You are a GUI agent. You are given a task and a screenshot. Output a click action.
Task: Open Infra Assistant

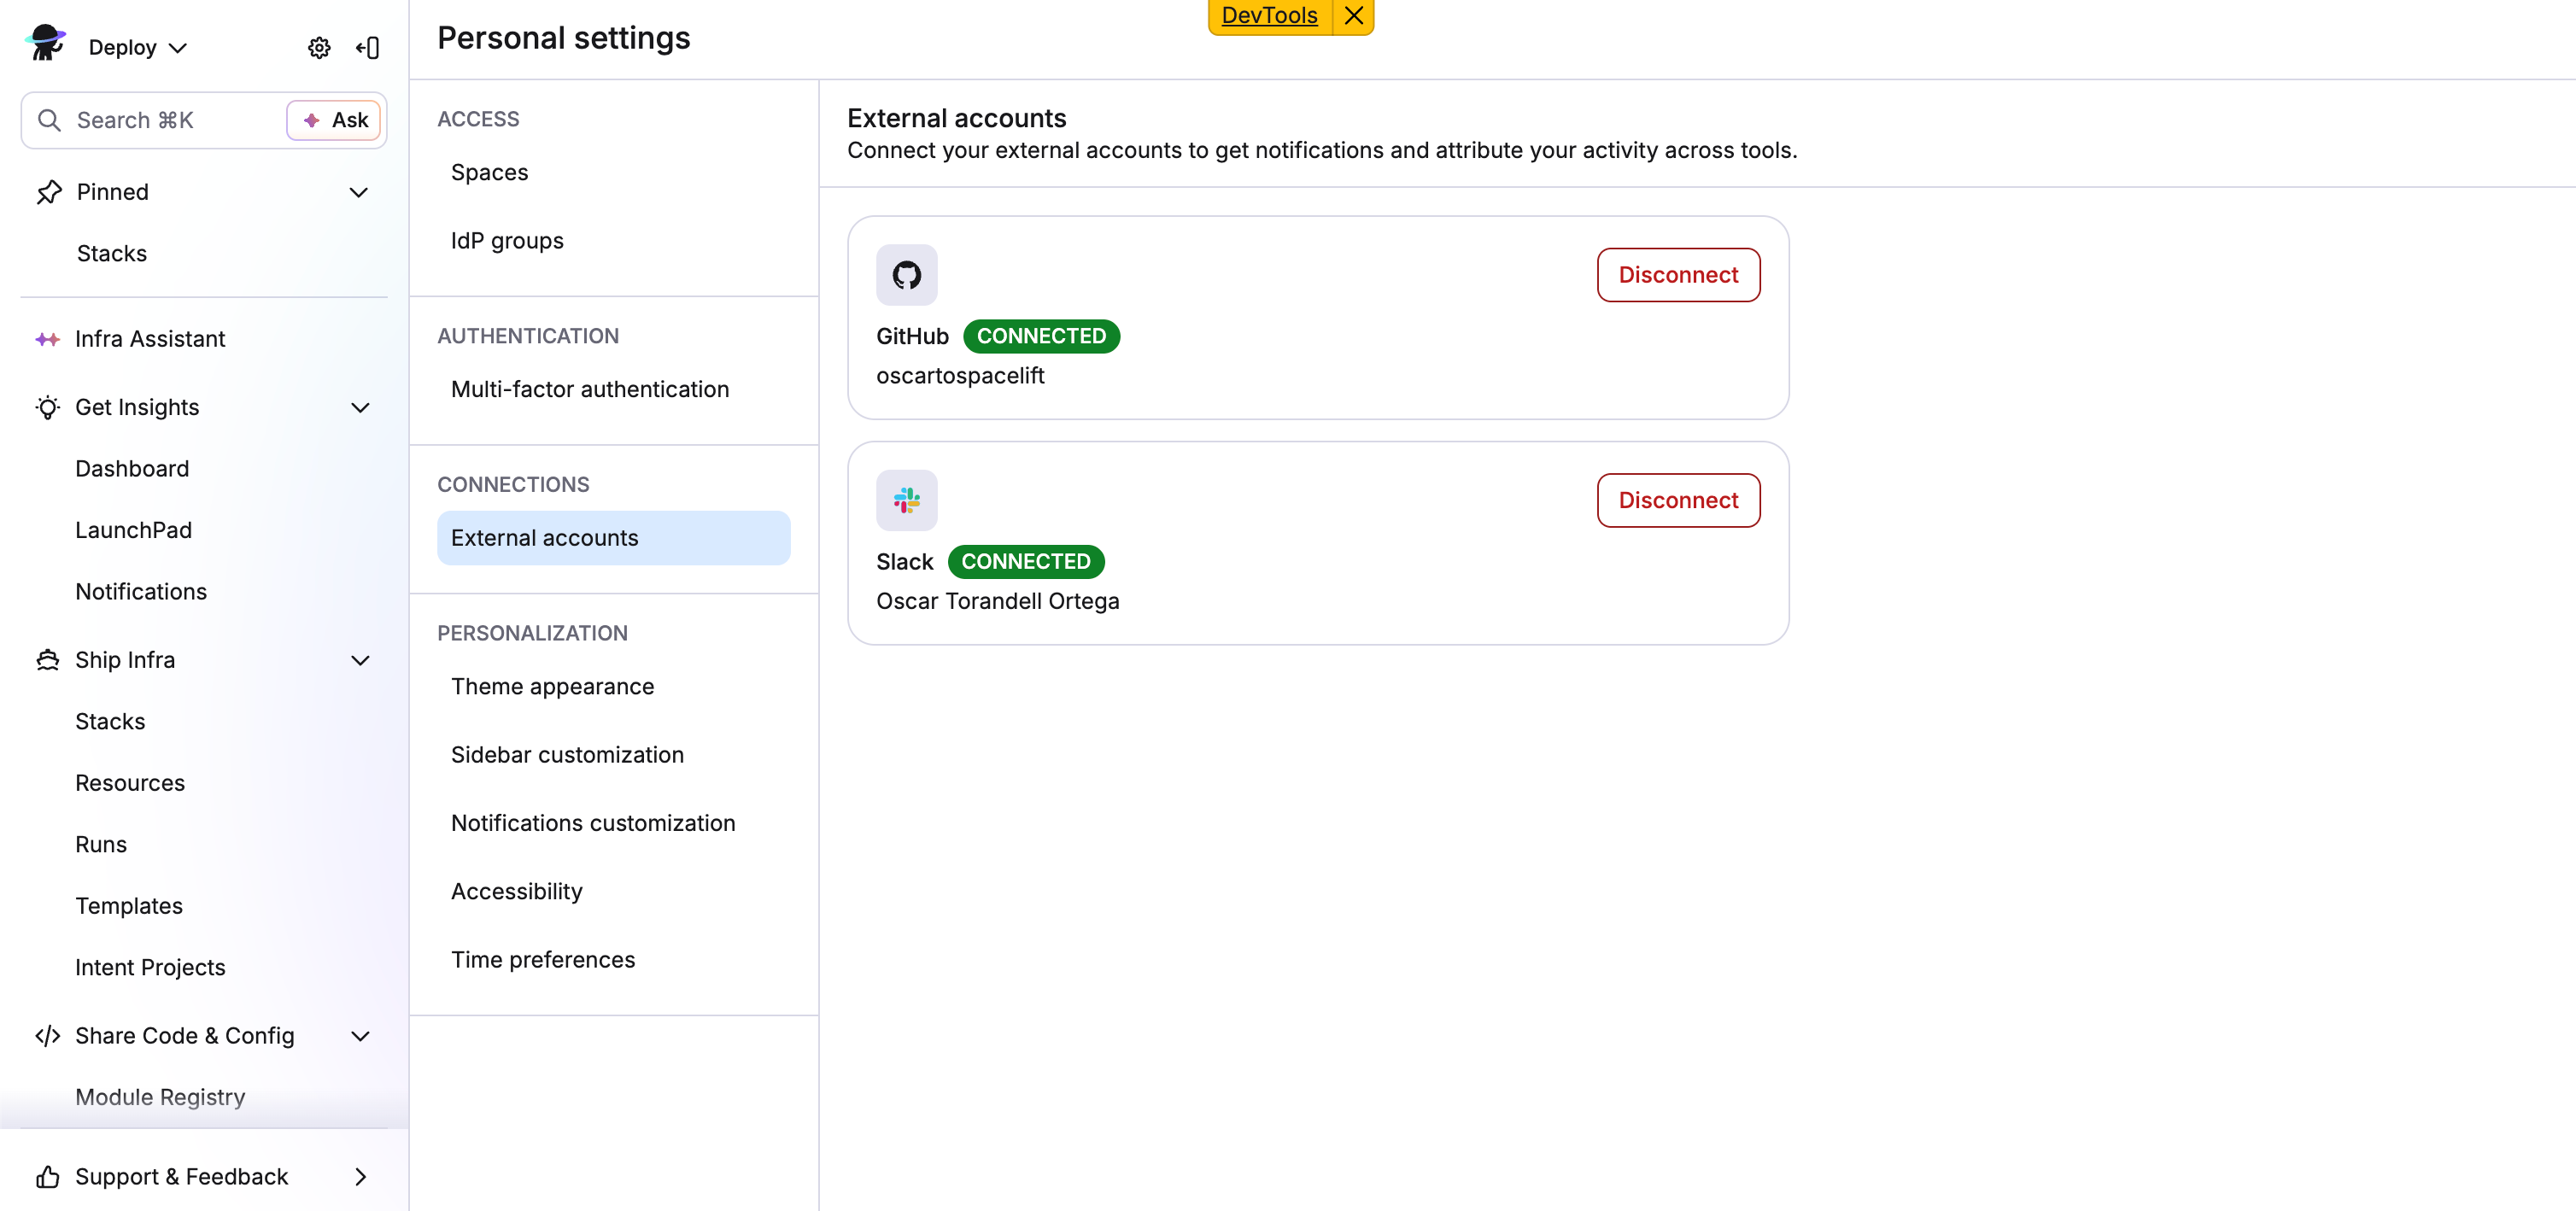coord(150,339)
